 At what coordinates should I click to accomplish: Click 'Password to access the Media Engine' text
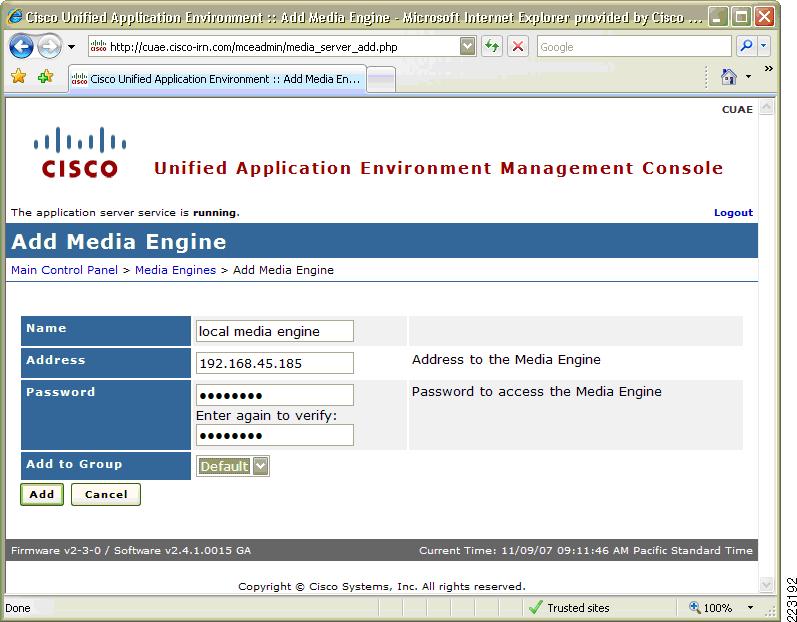537,392
